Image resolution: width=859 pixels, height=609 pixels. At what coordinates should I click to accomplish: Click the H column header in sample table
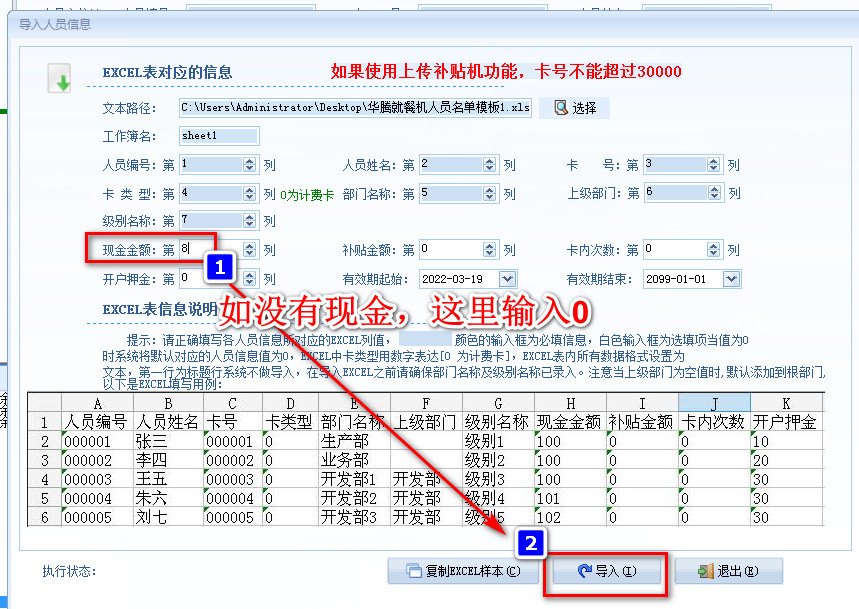571,404
